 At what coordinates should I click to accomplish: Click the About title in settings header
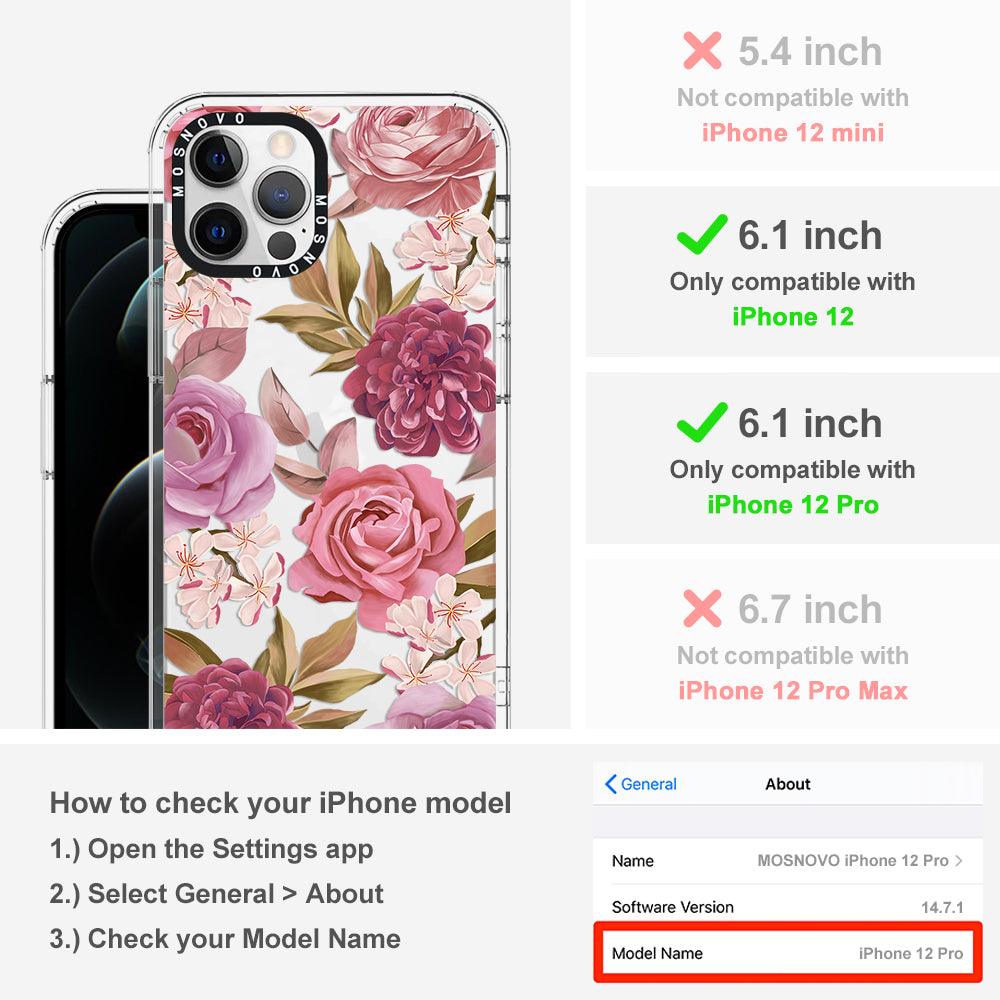click(x=788, y=784)
